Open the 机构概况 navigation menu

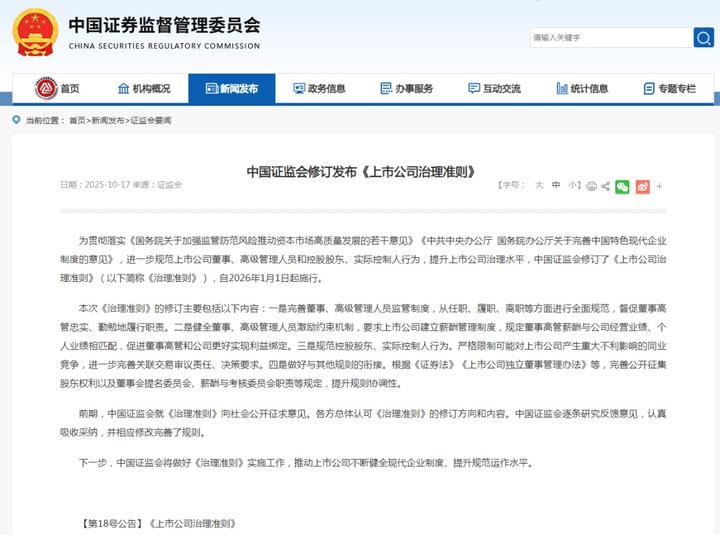144,89
